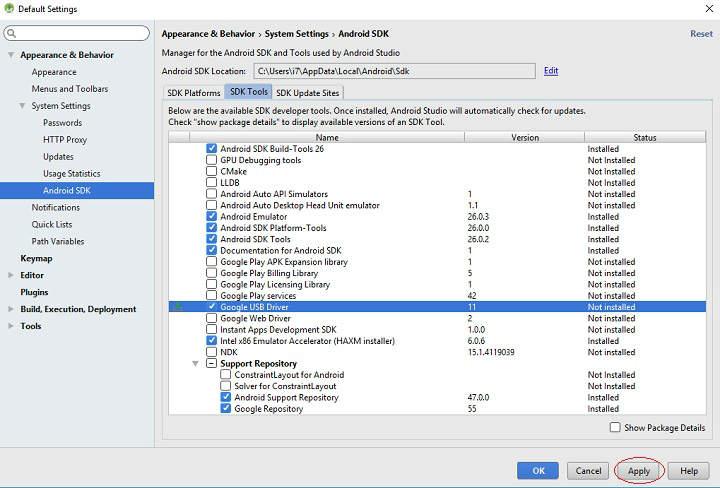
Task: Enable Google Play Licensing Library checkbox
Action: tap(211, 284)
